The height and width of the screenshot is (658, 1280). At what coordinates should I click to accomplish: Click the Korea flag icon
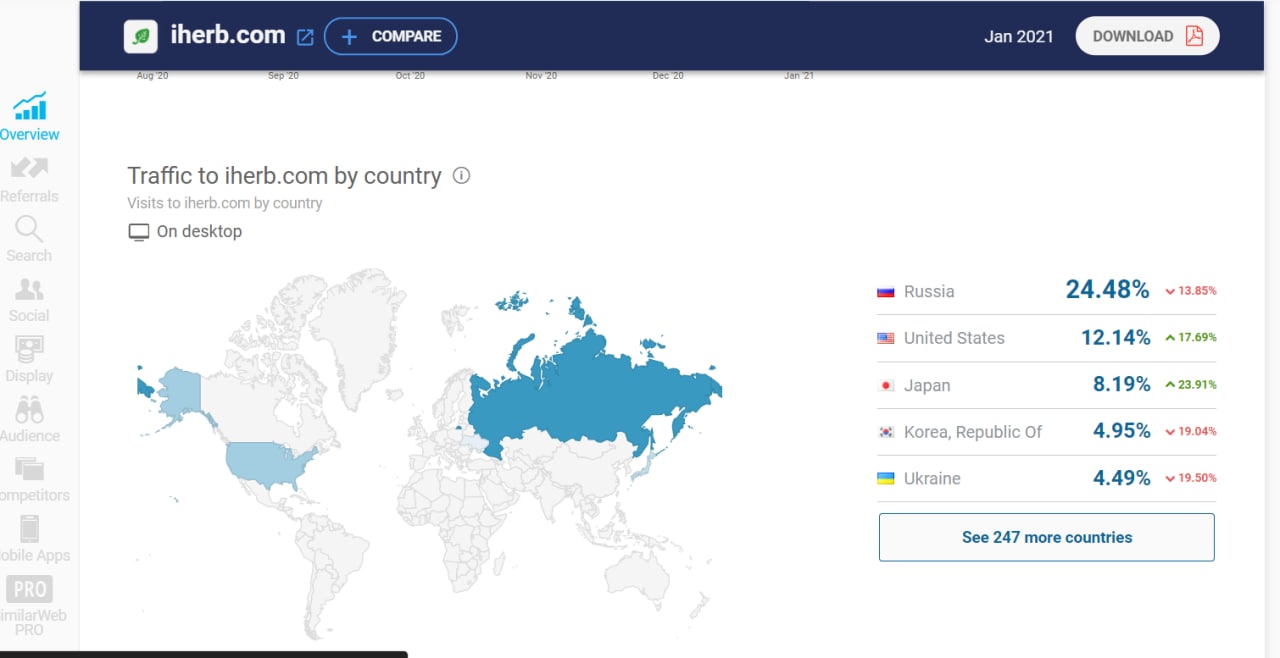pyautogui.click(x=886, y=432)
